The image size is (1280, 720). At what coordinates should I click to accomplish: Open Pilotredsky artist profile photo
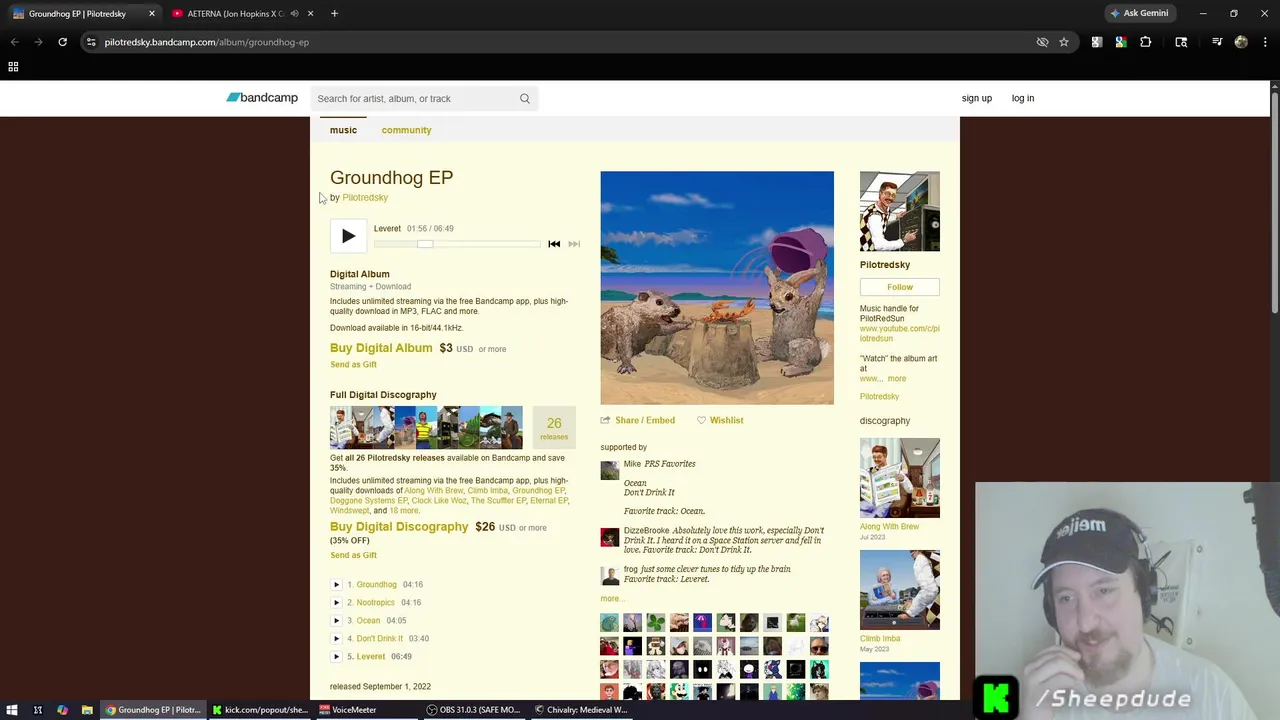pos(900,211)
